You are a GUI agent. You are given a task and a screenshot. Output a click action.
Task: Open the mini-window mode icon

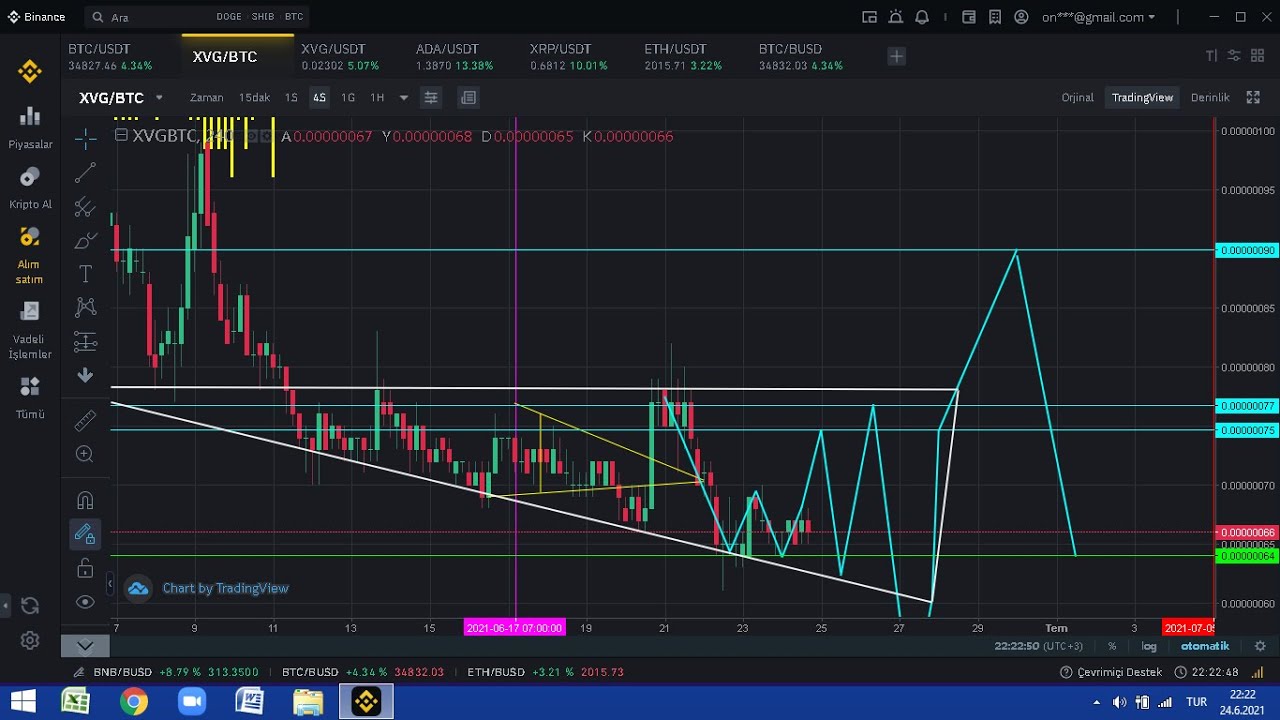click(x=869, y=17)
